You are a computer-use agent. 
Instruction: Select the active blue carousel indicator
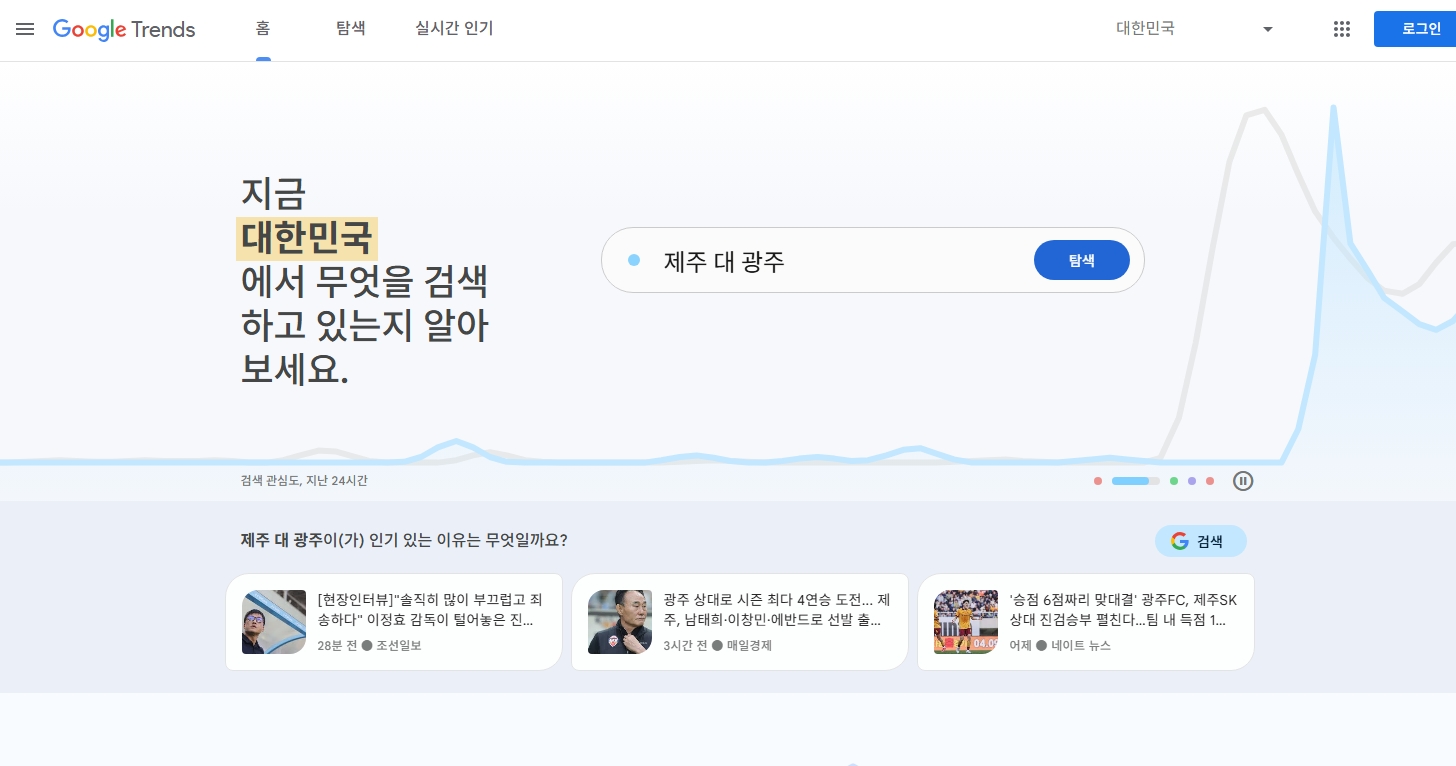point(1135,481)
